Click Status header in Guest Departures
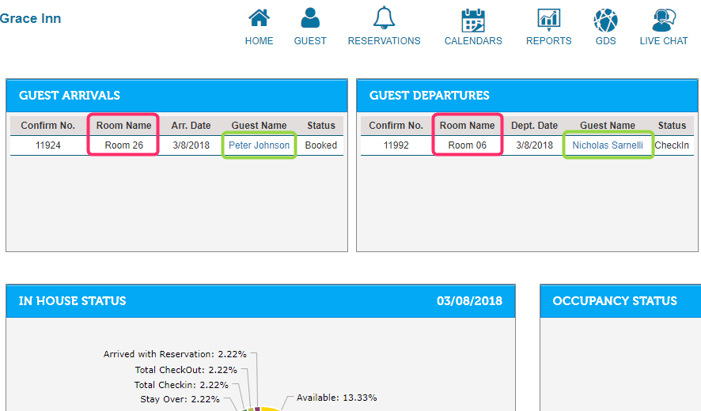The width and height of the screenshot is (701, 411). (671, 126)
